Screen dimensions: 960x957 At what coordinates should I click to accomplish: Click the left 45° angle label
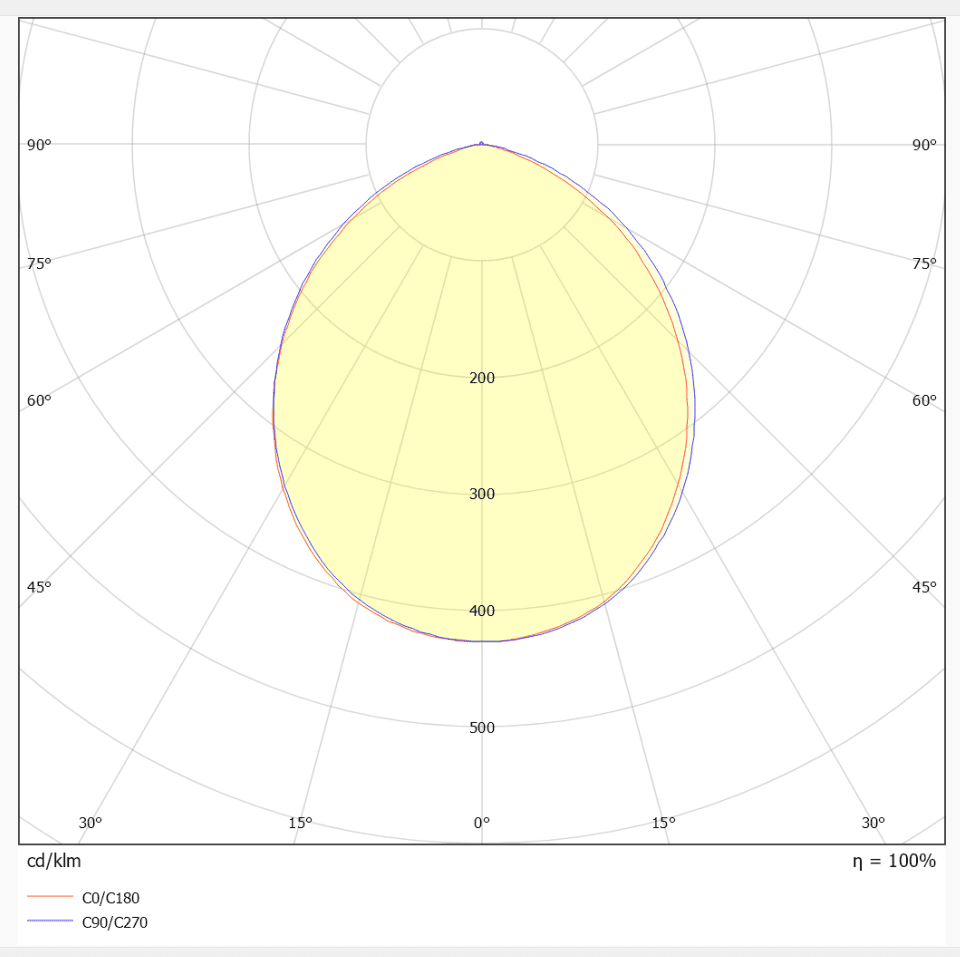click(x=39, y=587)
